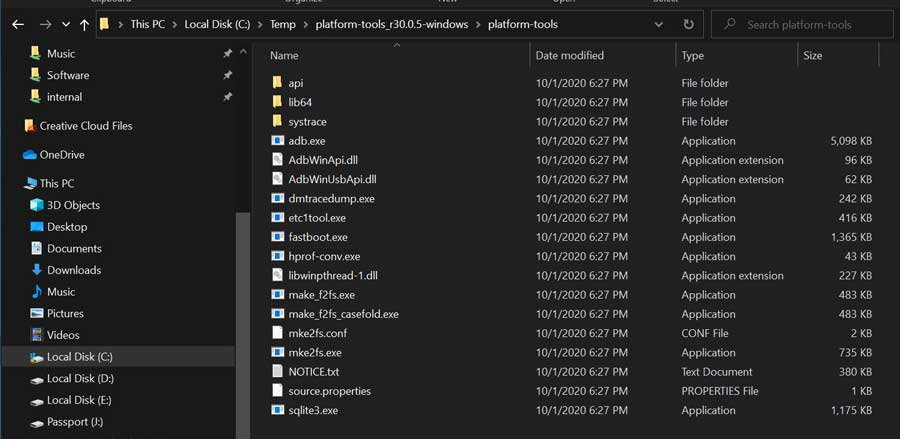Select the hprof-conv.exe icon

click(x=278, y=256)
